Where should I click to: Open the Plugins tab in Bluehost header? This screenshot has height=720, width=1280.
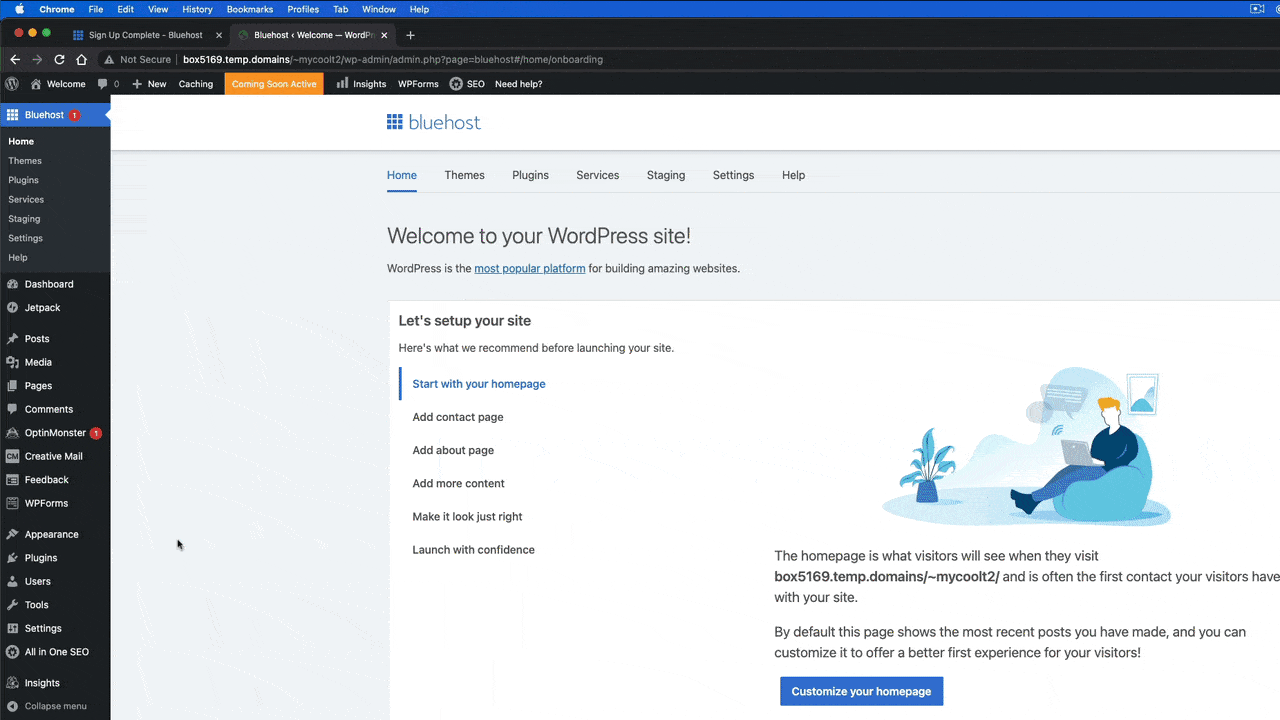click(x=530, y=175)
